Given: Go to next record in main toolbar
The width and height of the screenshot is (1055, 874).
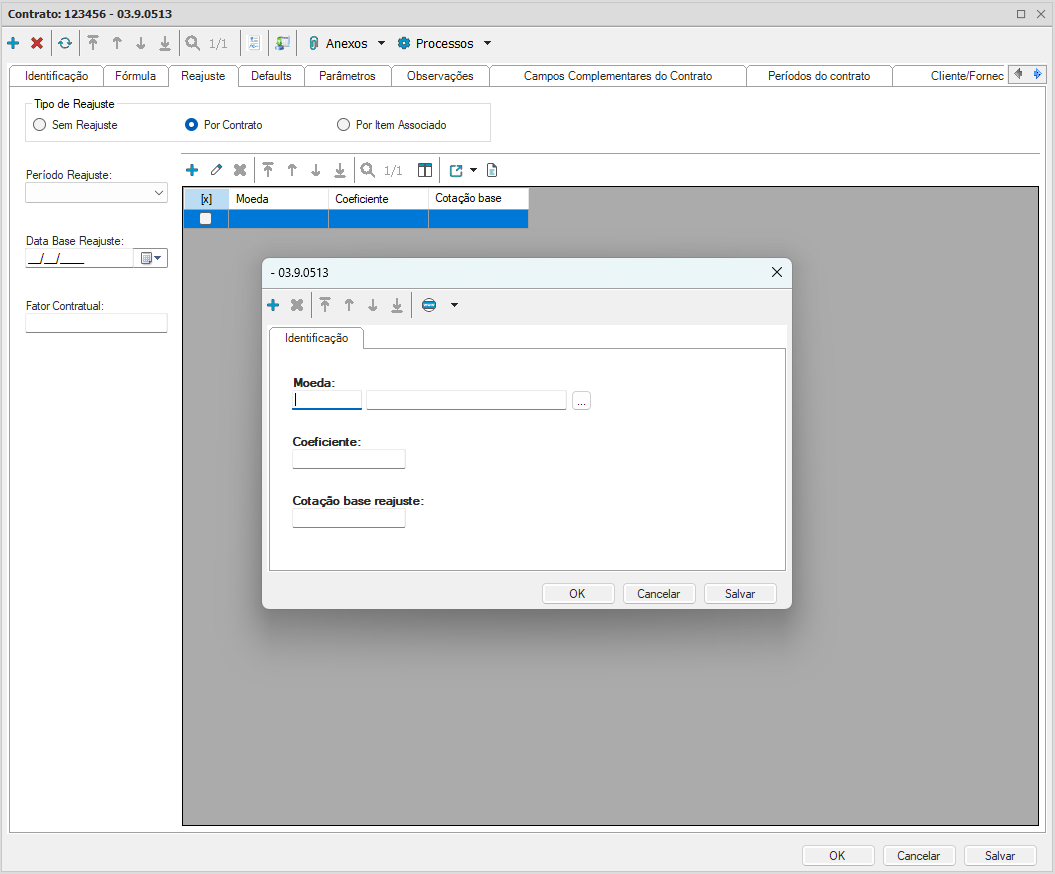Looking at the screenshot, I should pyautogui.click(x=141, y=43).
